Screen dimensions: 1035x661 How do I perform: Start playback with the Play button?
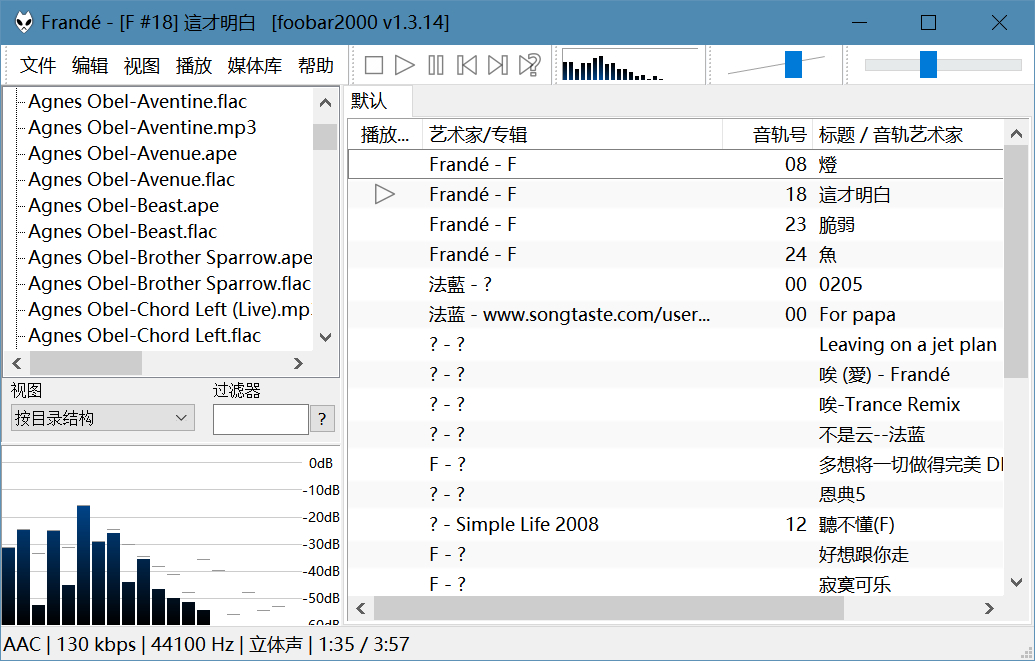click(x=405, y=65)
